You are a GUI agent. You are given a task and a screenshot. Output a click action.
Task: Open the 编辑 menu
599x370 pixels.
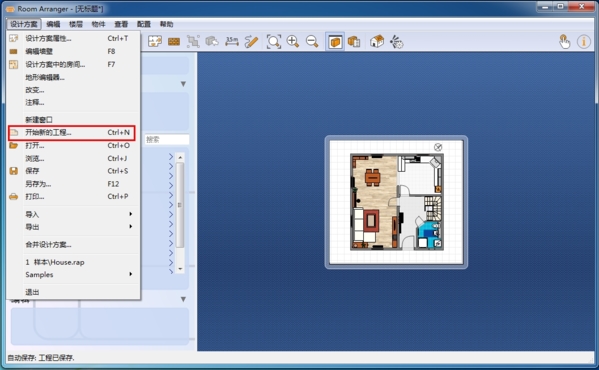53,24
